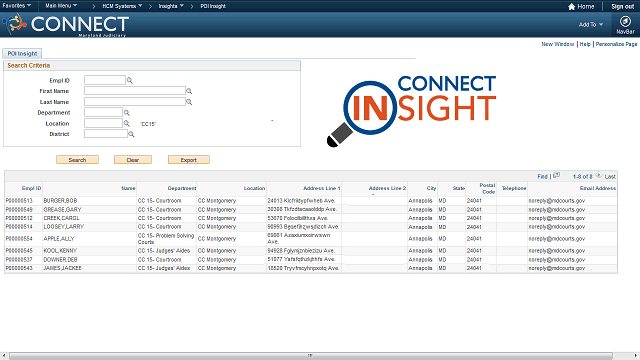Open the Add To dropdown
This screenshot has width=640, height=360.
click(591, 24)
